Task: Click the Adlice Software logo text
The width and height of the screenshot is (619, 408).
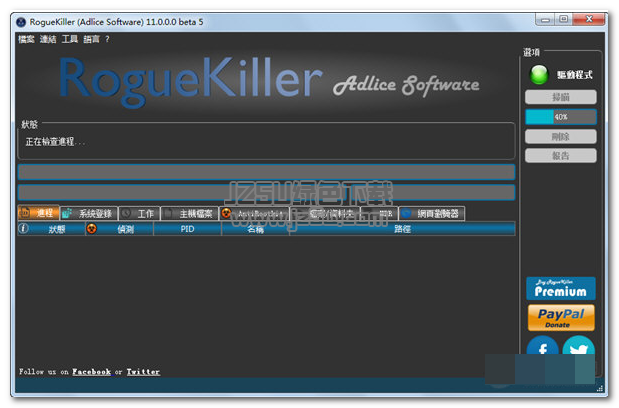Action: coord(406,84)
